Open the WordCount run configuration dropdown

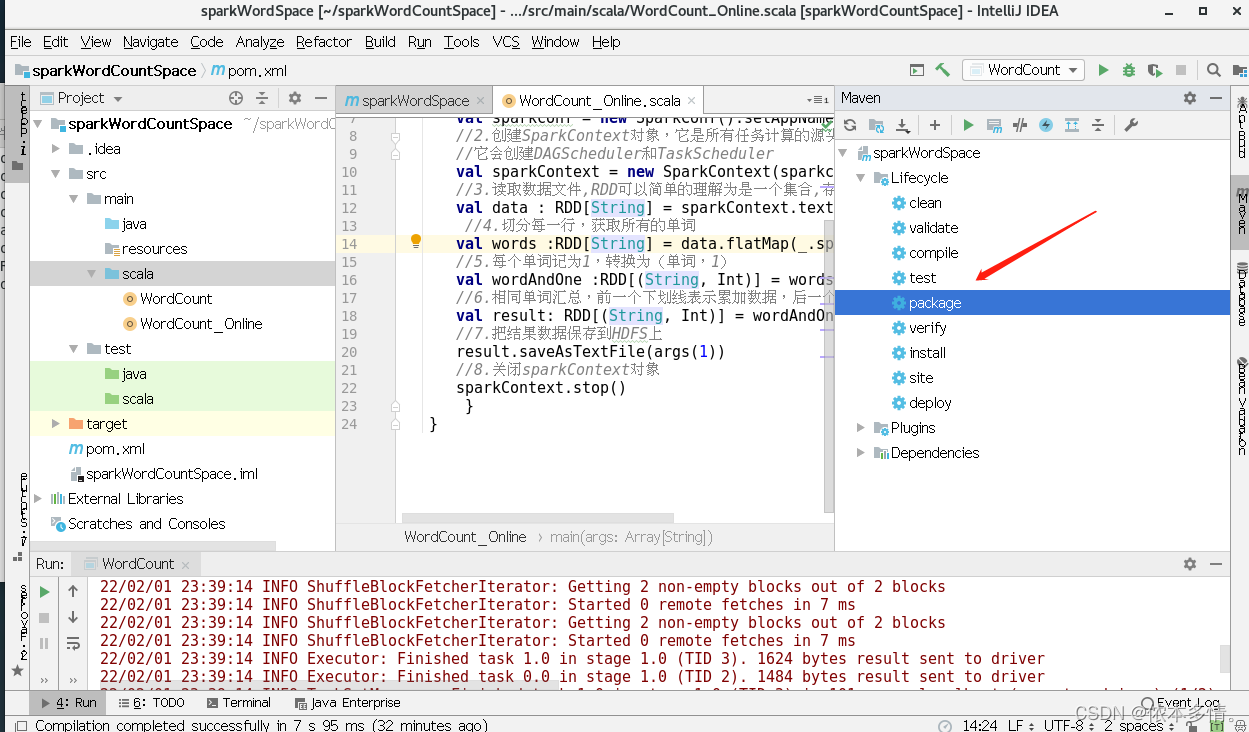(1023, 70)
